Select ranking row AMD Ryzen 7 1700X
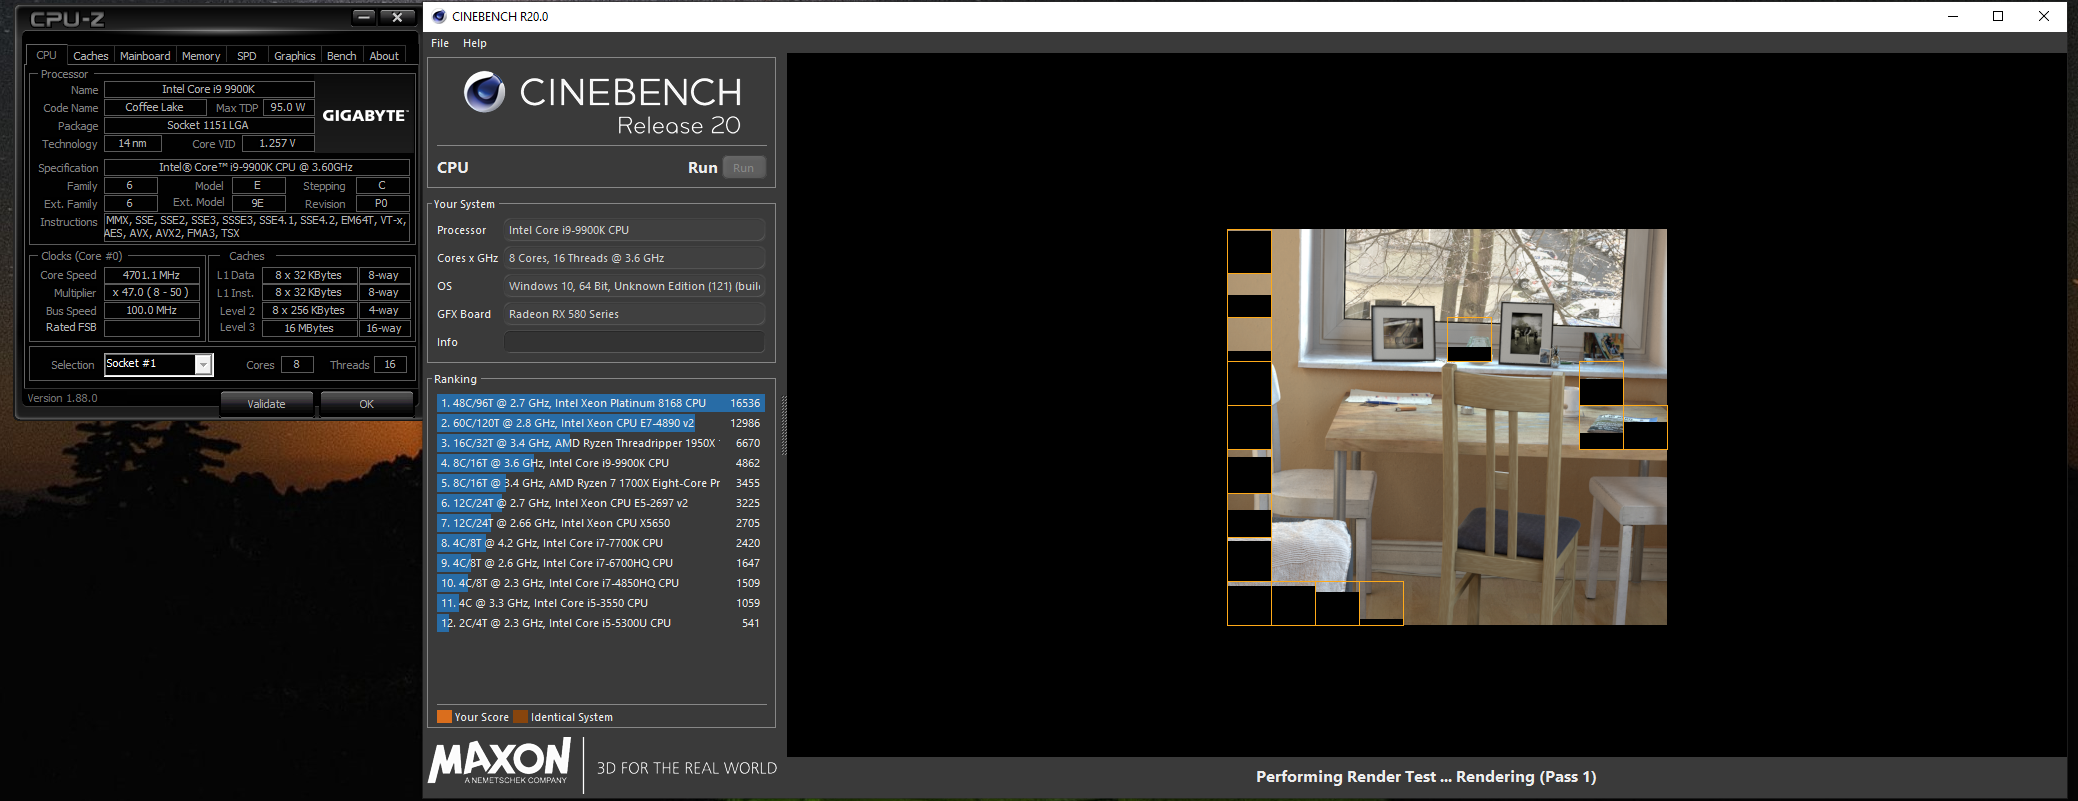Viewport: 2078px width, 801px height. (601, 483)
